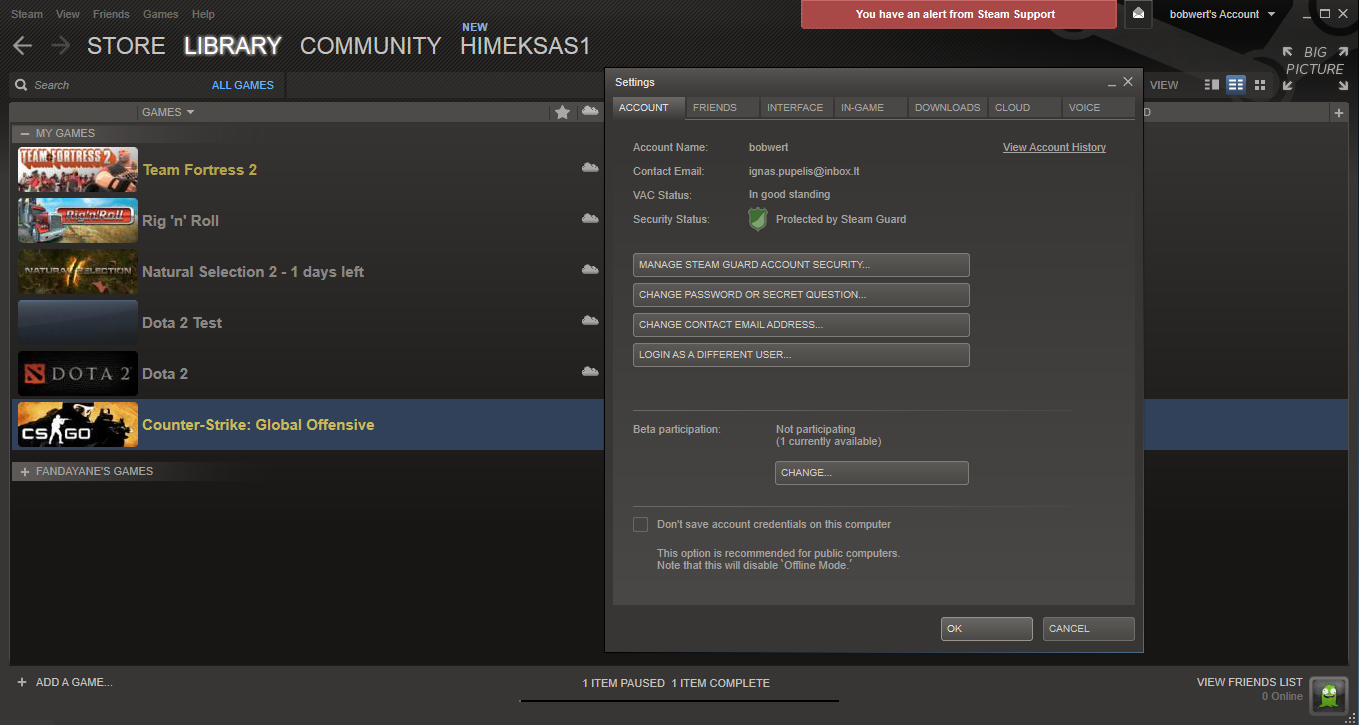Click cloud icon on Rig 'n' Roll row

pos(590,218)
